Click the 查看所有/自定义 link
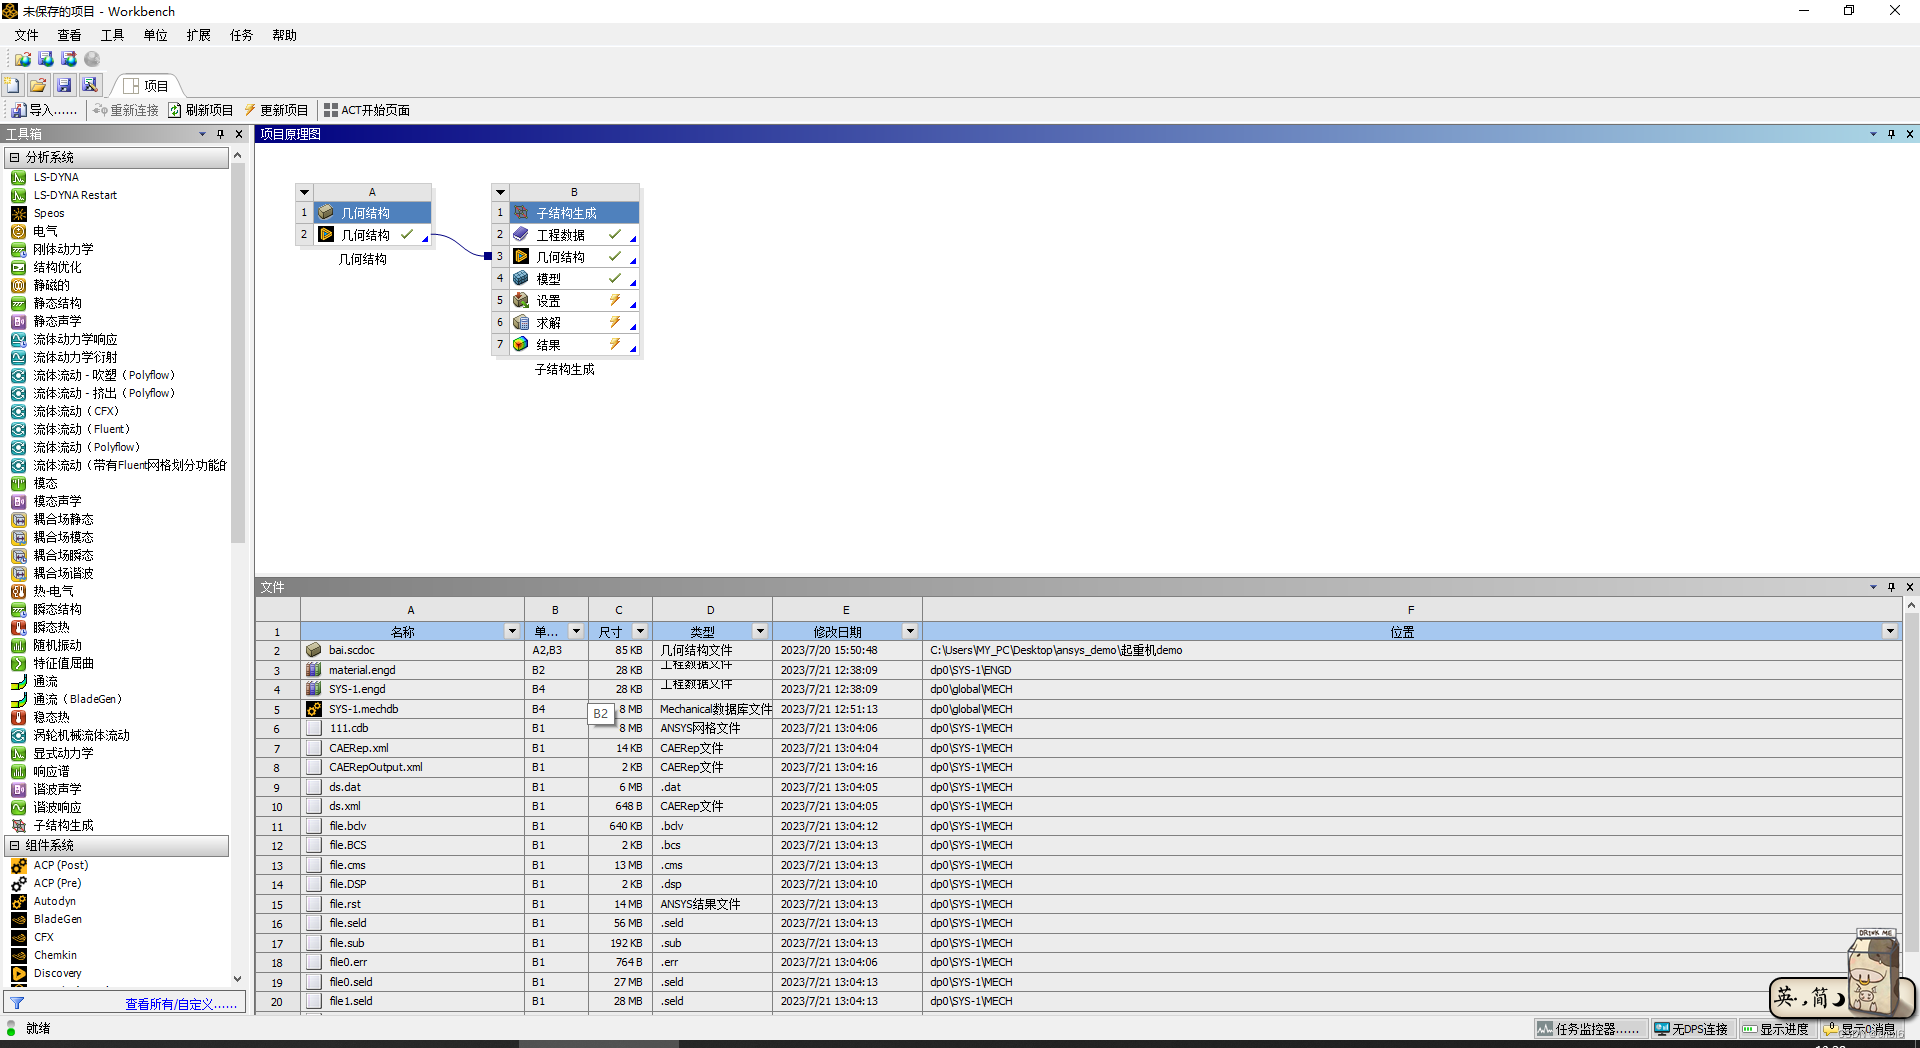This screenshot has height=1048, width=1920. click(x=180, y=1003)
